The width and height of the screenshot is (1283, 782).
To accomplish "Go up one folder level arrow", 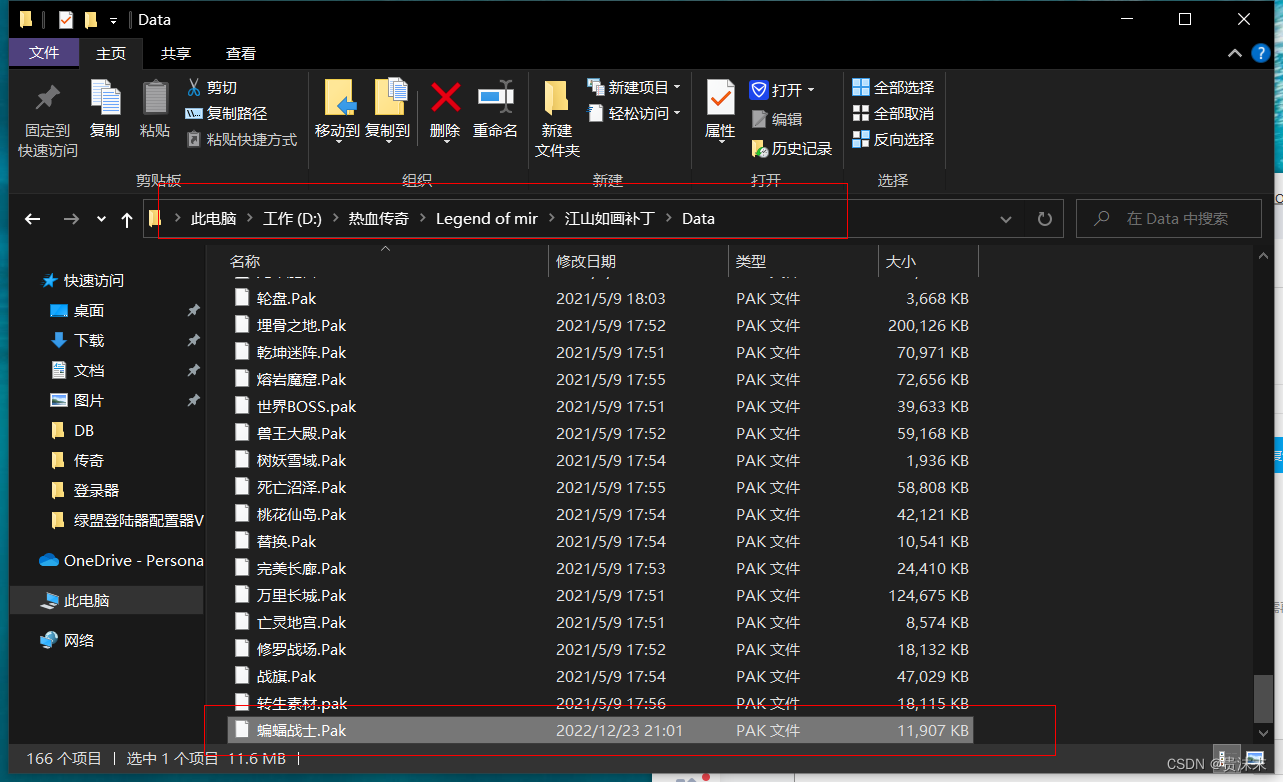I will coord(127,219).
